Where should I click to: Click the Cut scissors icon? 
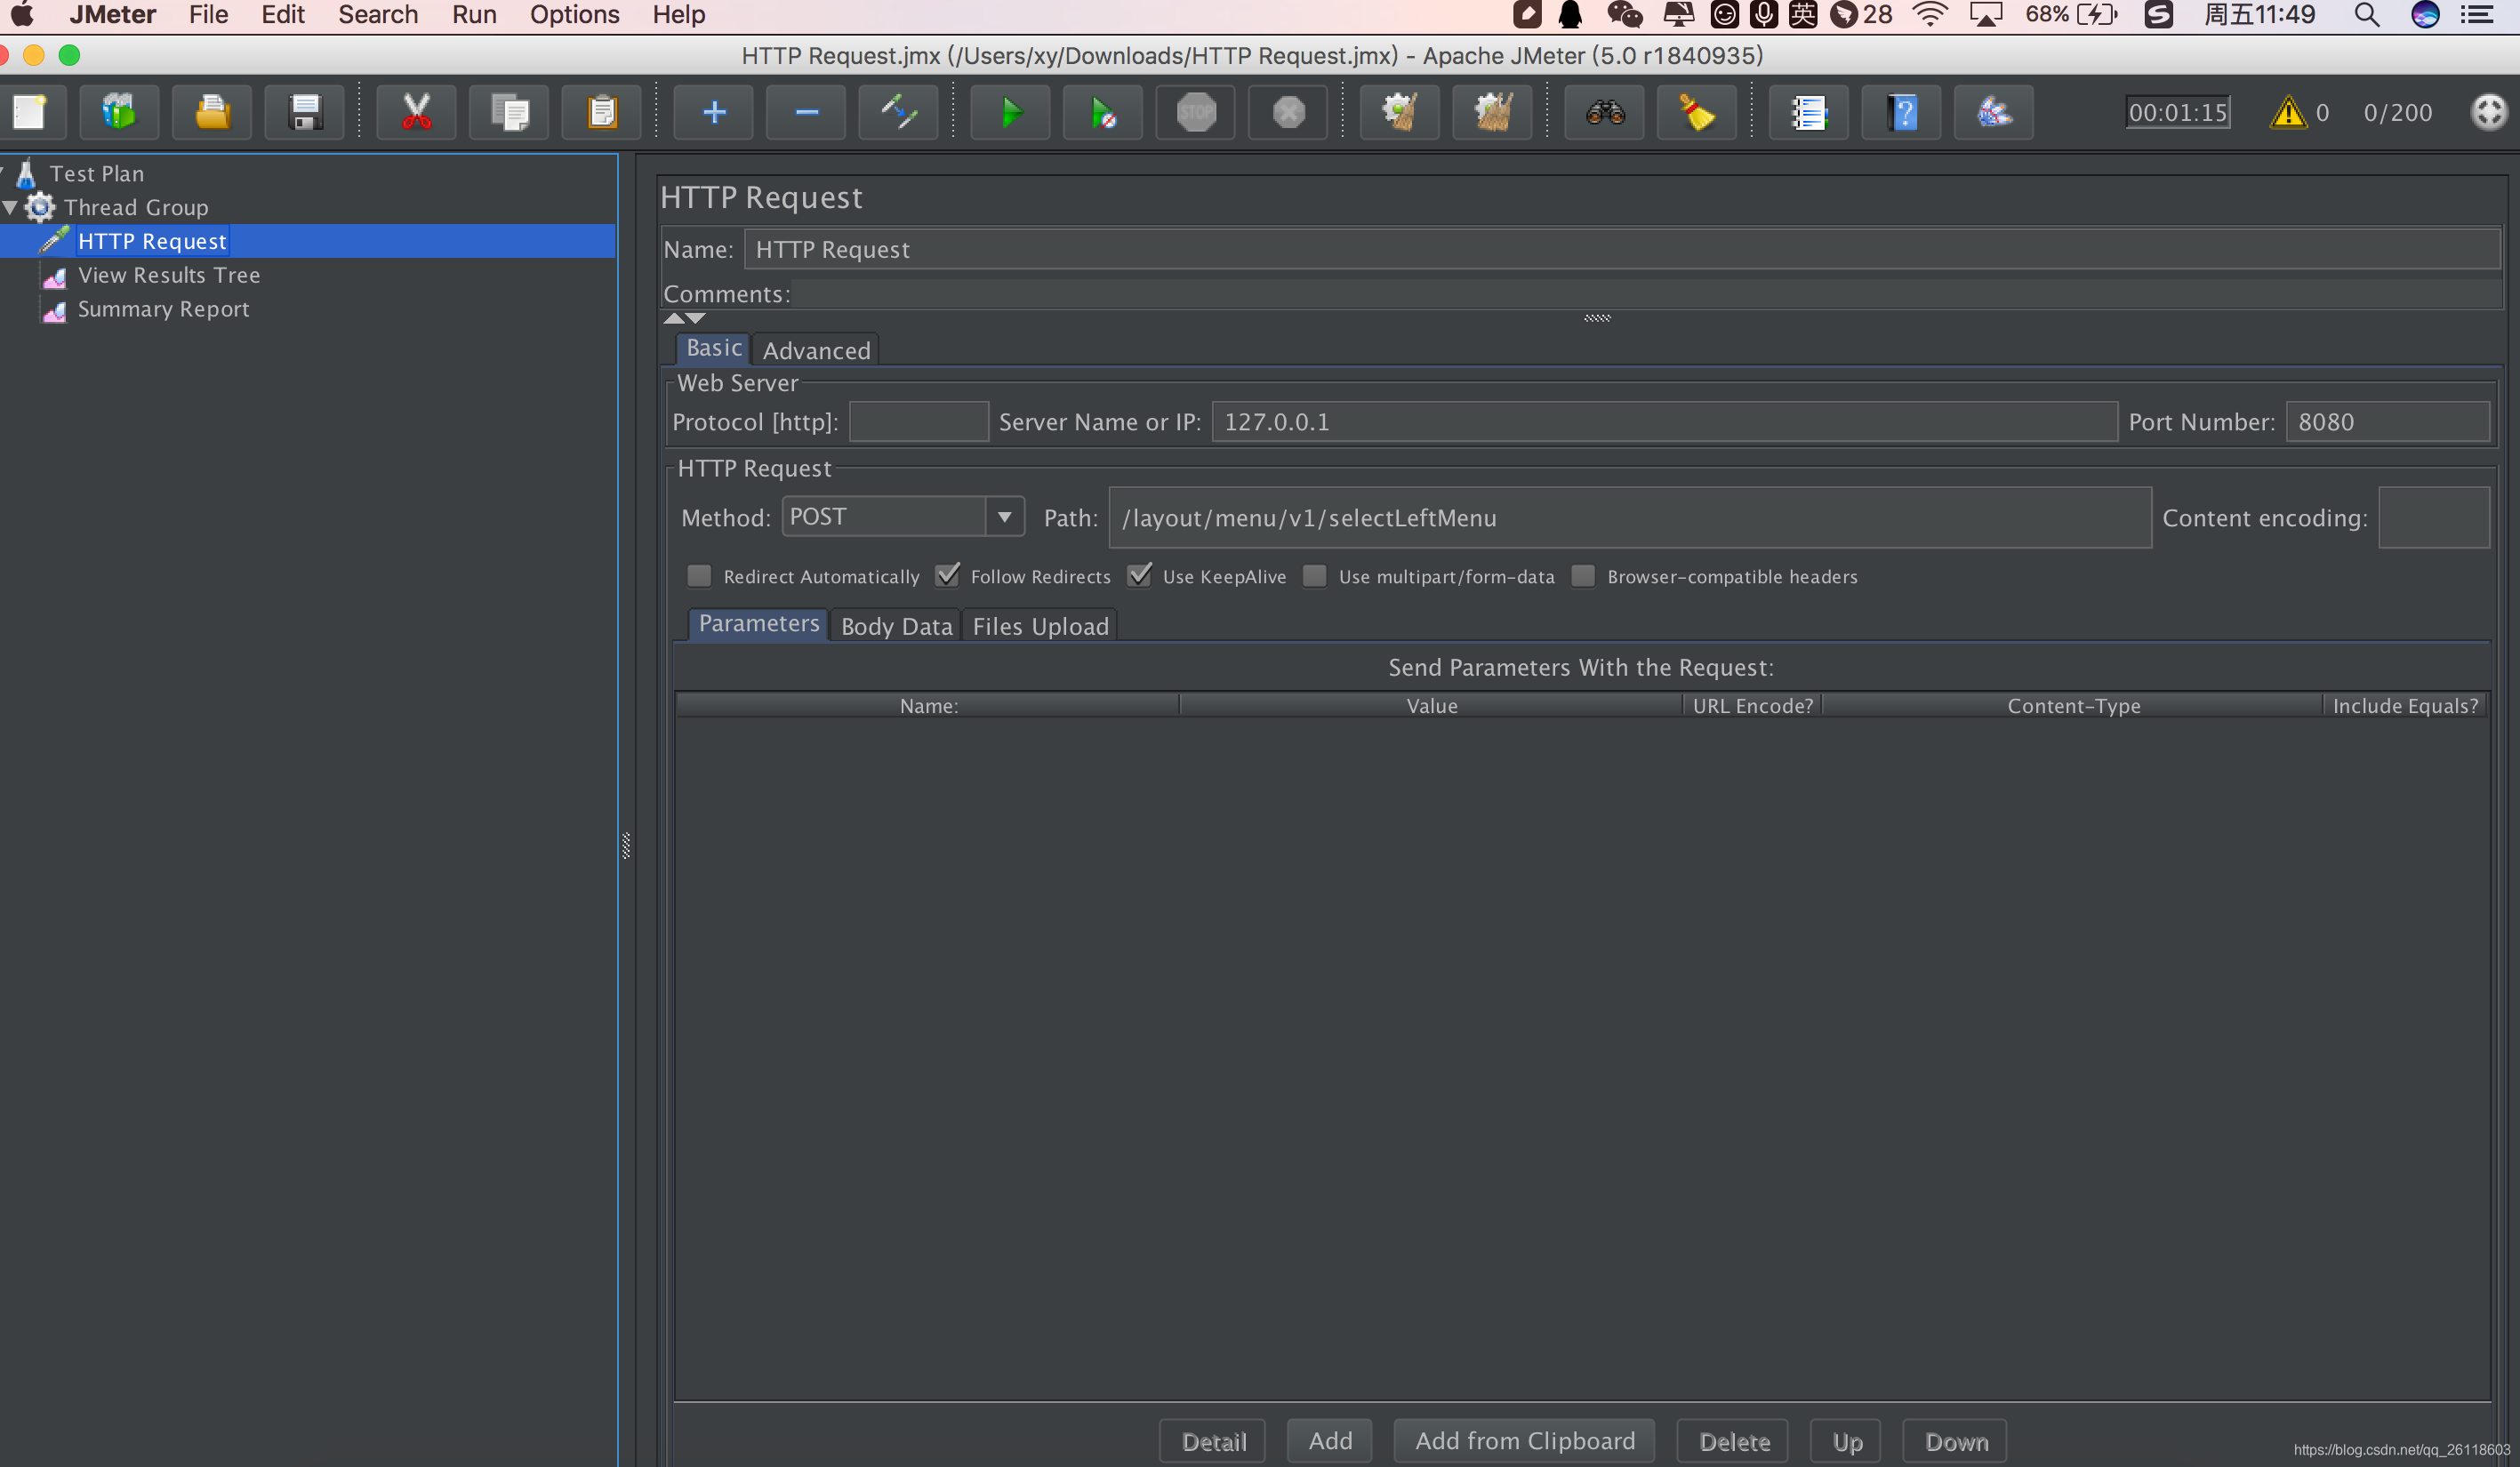click(416, 112)
